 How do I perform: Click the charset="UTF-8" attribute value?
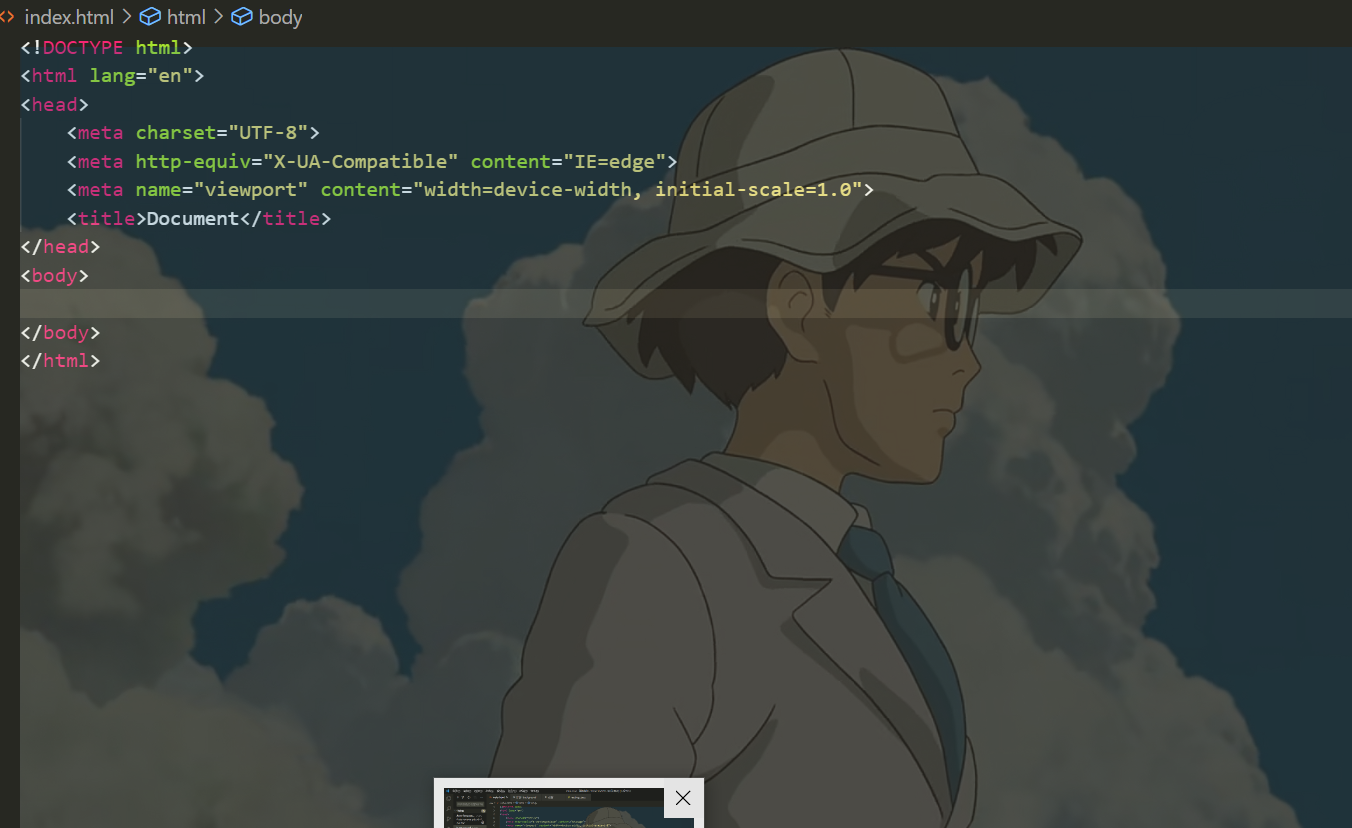pos(265,132)
